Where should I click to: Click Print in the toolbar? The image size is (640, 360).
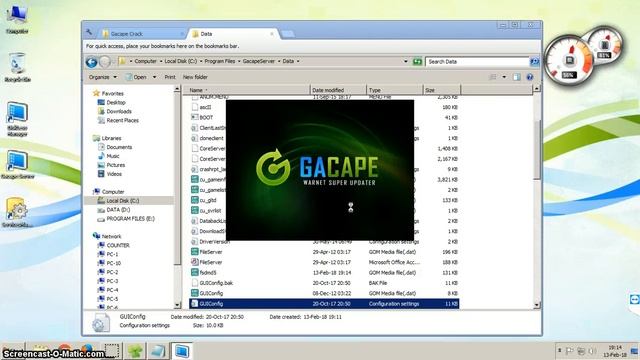[170, 77]
